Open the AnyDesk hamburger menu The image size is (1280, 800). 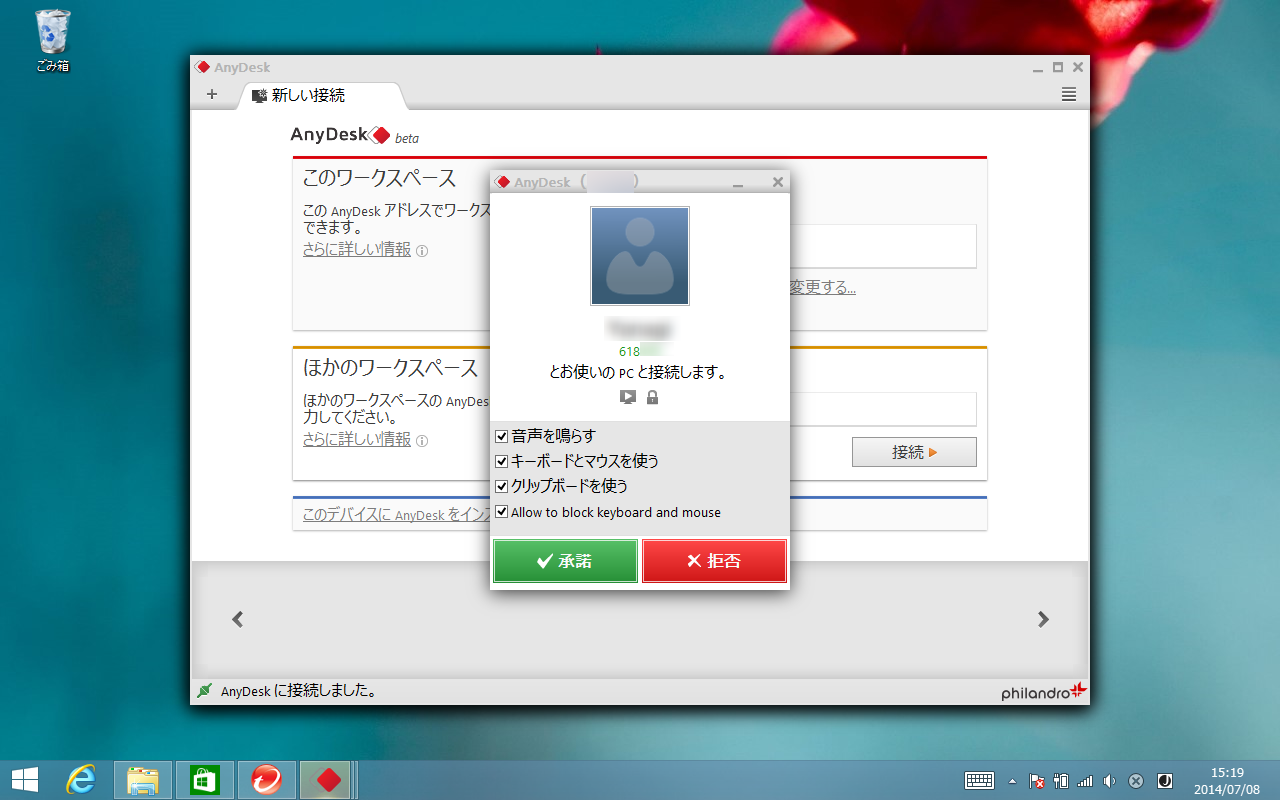click(1068, 94)
